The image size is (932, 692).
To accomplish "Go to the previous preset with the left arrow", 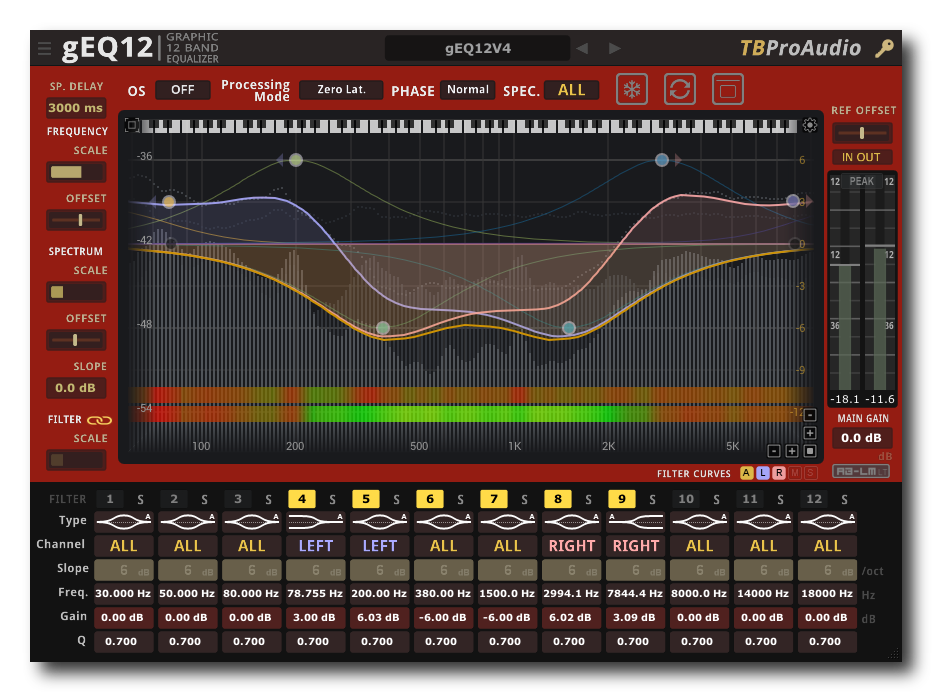I will (x=582, y=48).
